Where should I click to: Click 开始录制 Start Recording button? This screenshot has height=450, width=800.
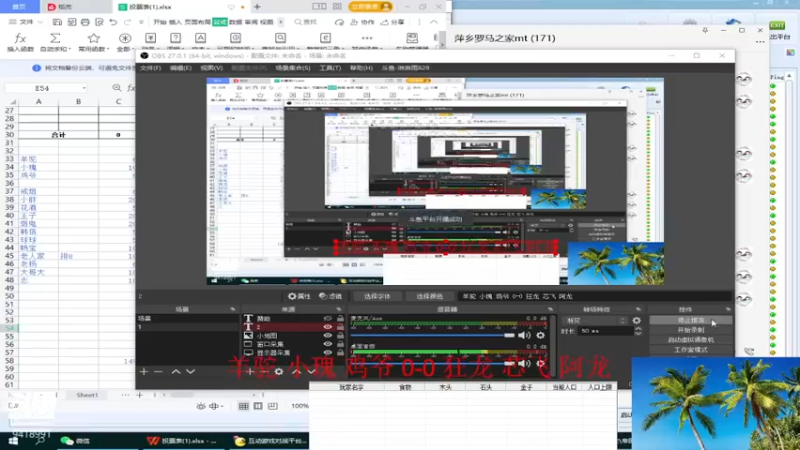click(x=691, y=330)
